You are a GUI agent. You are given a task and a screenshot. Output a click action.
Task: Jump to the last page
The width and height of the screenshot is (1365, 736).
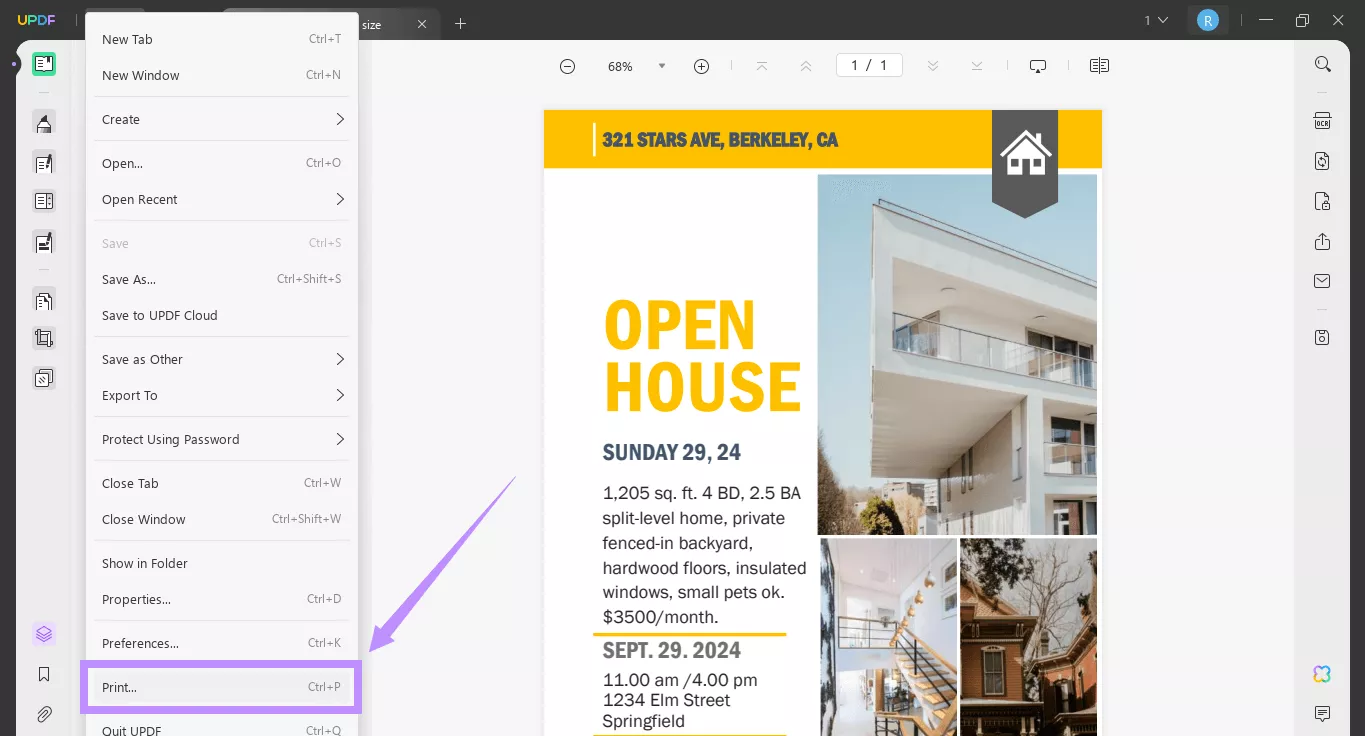pos(977,66)
